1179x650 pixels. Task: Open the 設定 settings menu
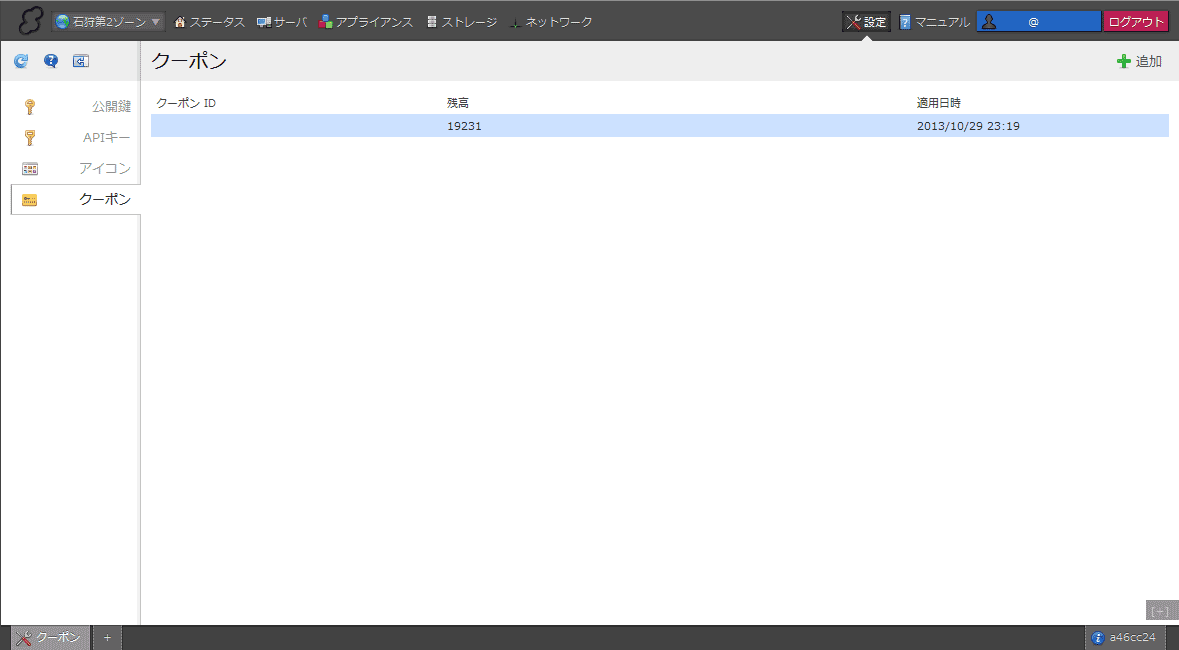tap(866, 22)
